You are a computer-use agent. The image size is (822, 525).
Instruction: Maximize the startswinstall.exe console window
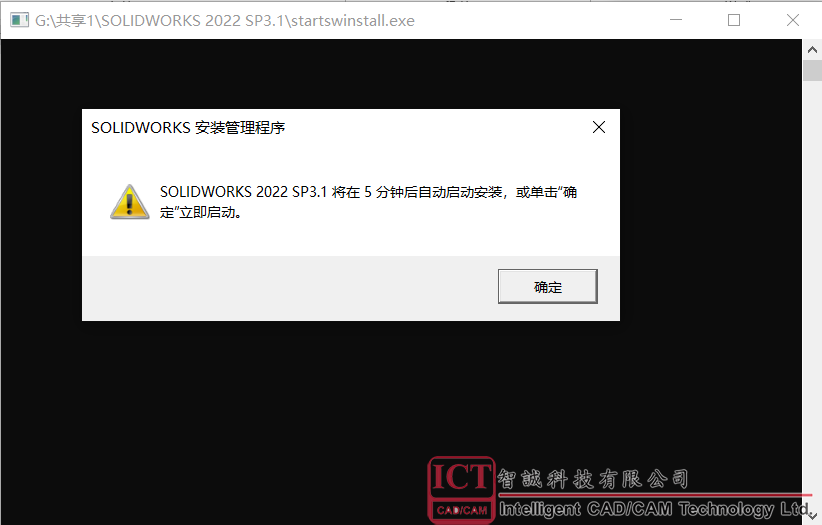734,20
